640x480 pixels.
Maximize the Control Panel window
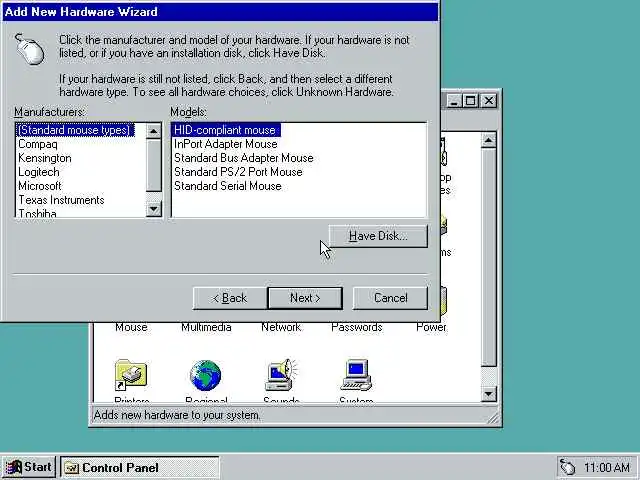[x=470, y=100]
